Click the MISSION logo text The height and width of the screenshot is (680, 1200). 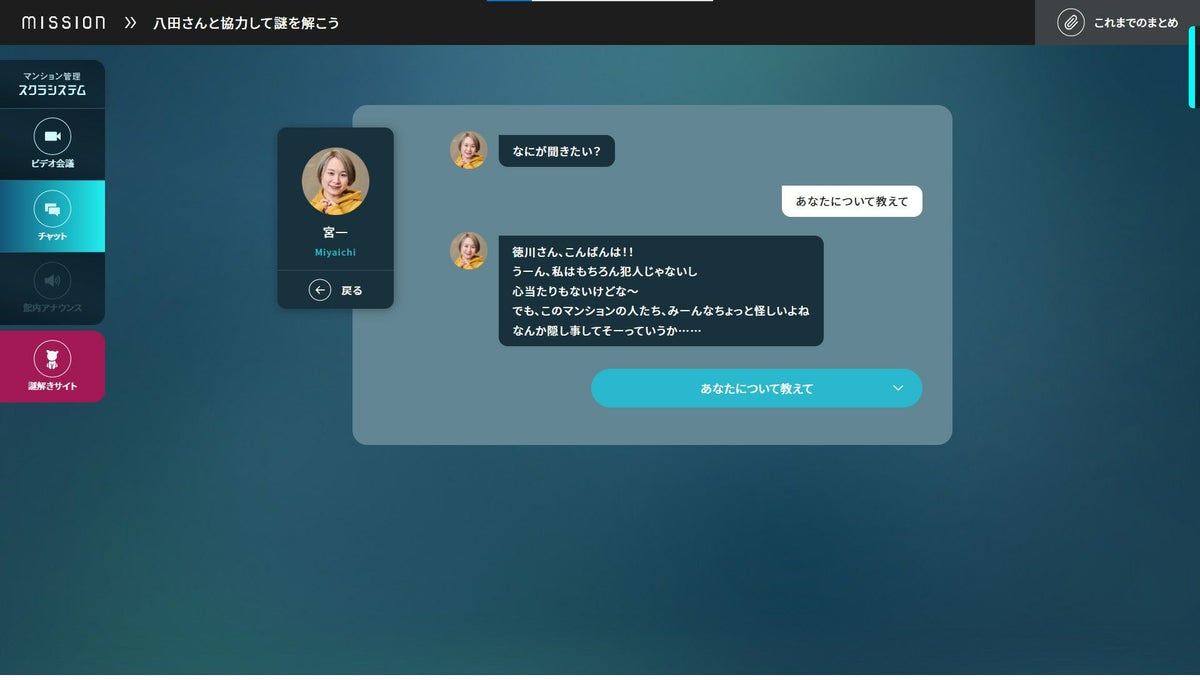[x=63, y=22]
